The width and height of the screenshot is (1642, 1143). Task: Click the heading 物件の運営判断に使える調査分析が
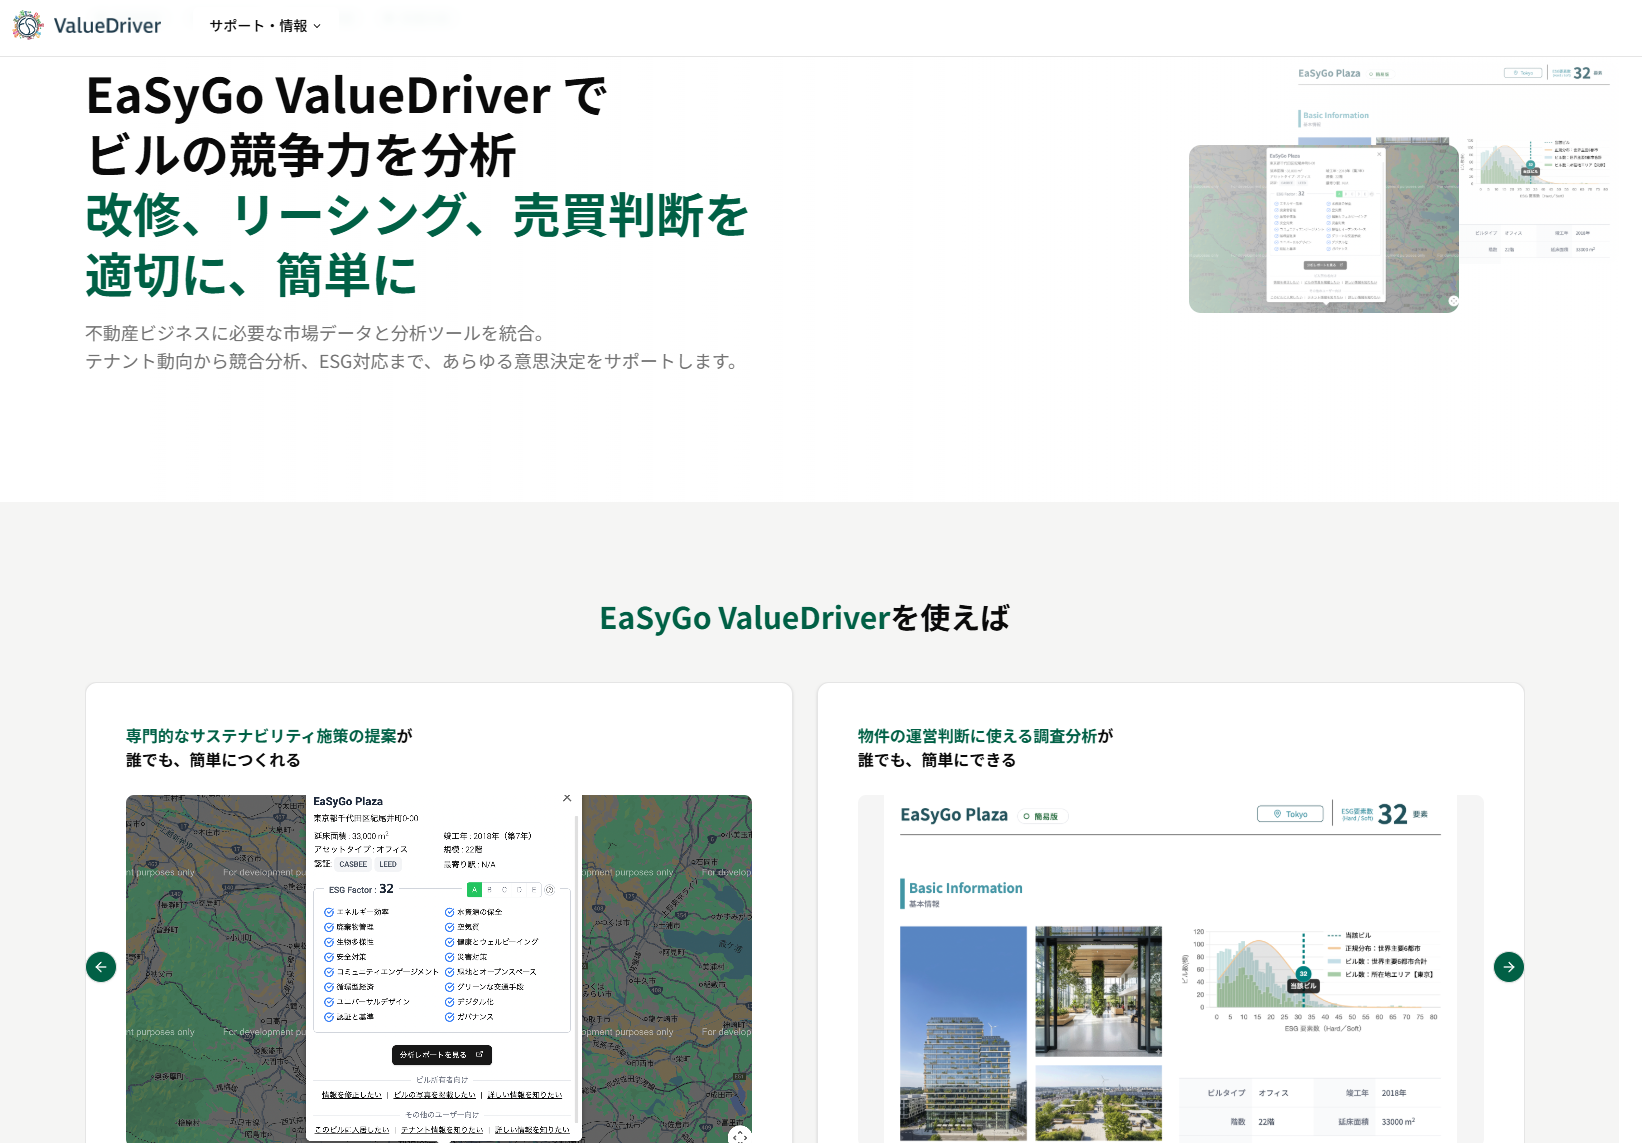click(x=985, y=736)
